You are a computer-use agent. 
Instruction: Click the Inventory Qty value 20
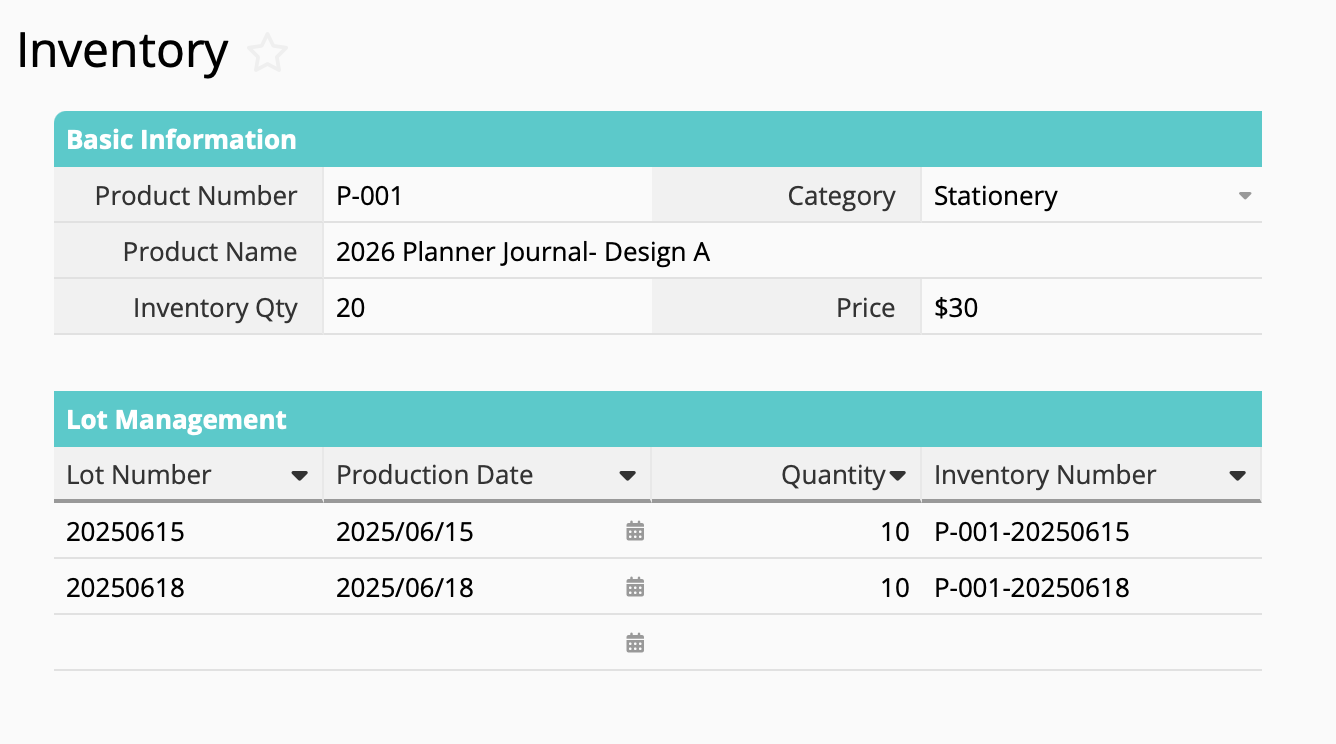click(486, 308)
